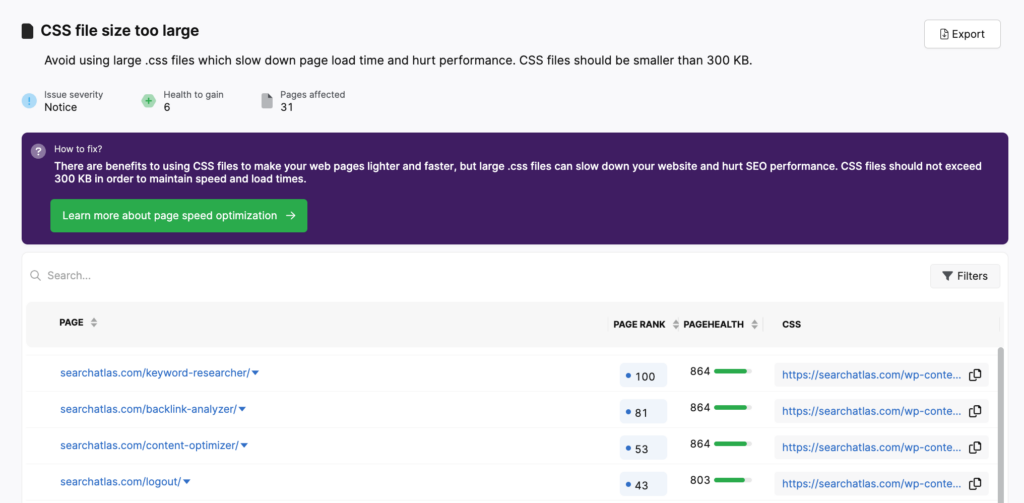
Task: Click the Export button
Action: click(962, 34)
